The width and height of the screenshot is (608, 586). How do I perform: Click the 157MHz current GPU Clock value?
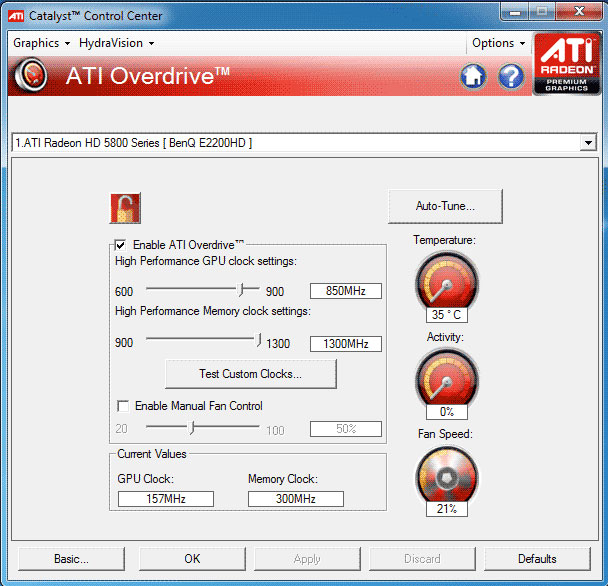click(166, 498)
